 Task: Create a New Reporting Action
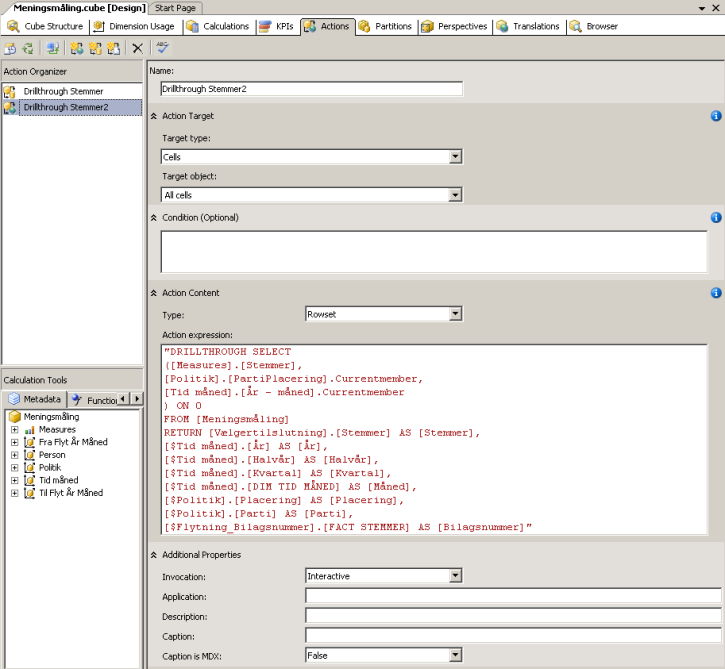[113, 48]
